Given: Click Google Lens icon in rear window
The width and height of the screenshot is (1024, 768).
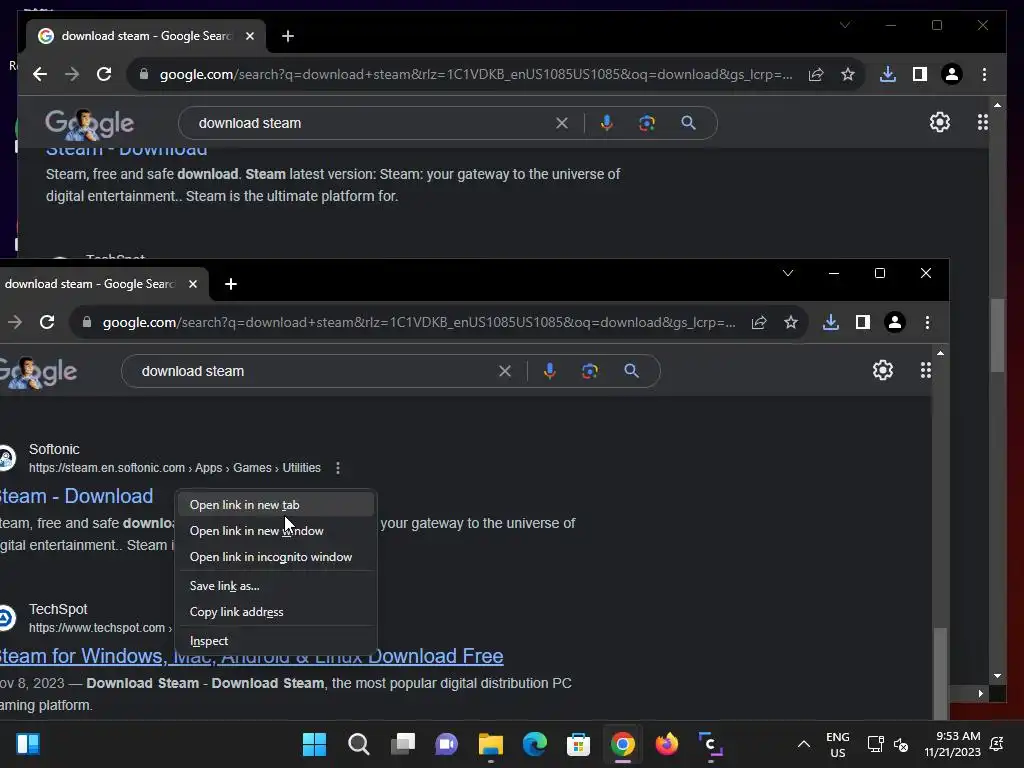Looking at the screenshot, I should point(647,123).
